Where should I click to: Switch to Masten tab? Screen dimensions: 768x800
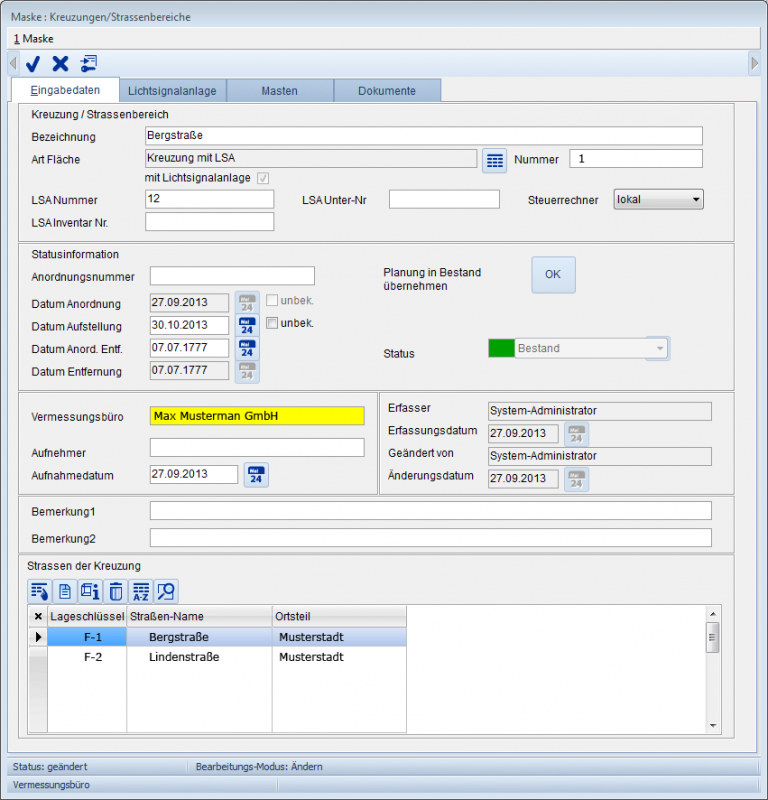point(280,91)
